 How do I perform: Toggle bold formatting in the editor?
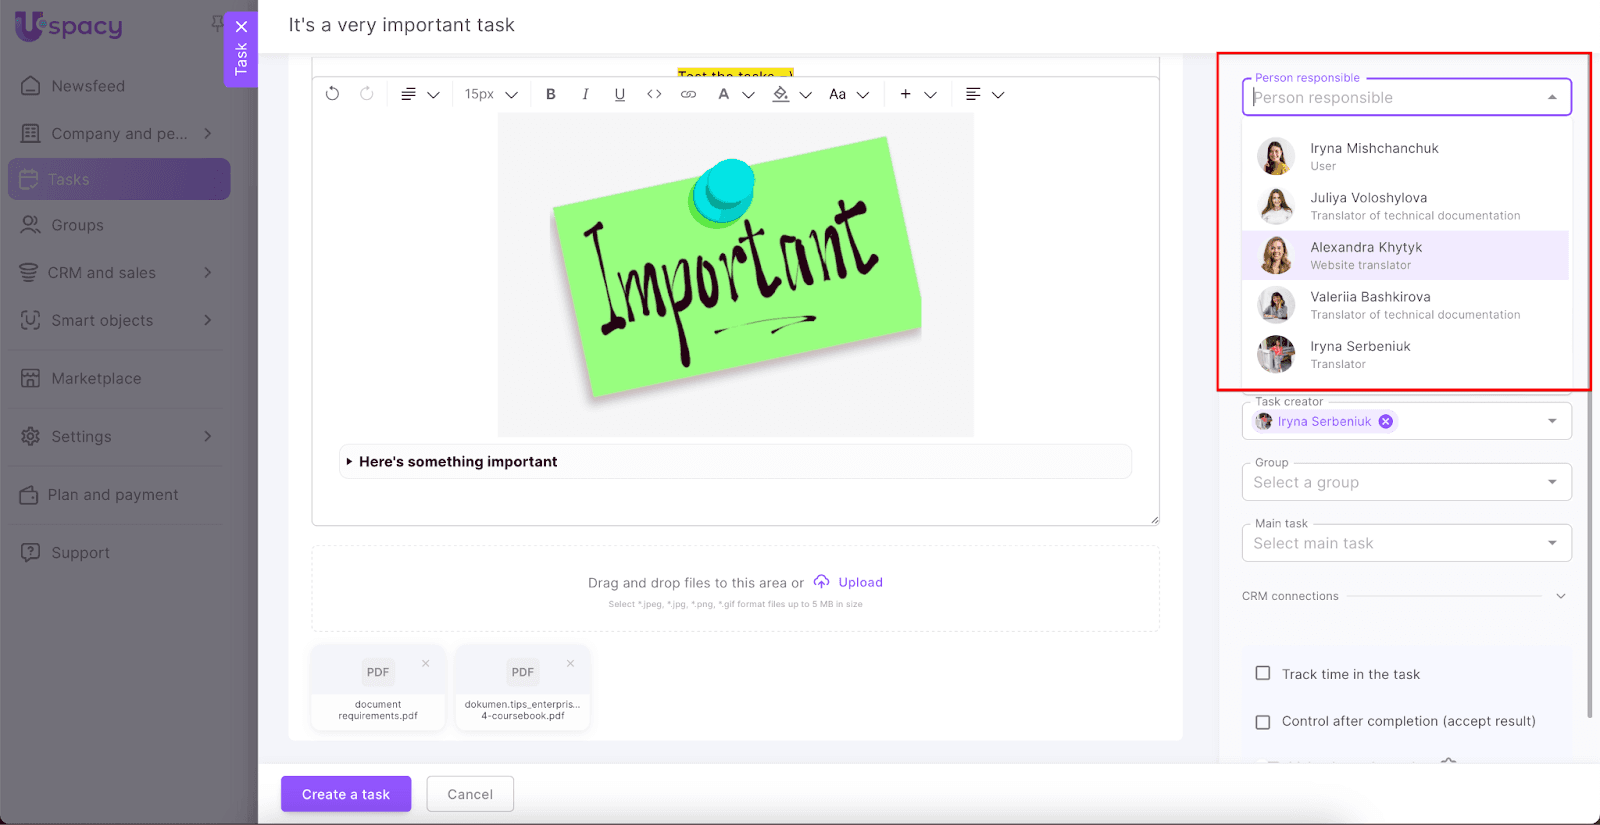(x=551, y=94)
